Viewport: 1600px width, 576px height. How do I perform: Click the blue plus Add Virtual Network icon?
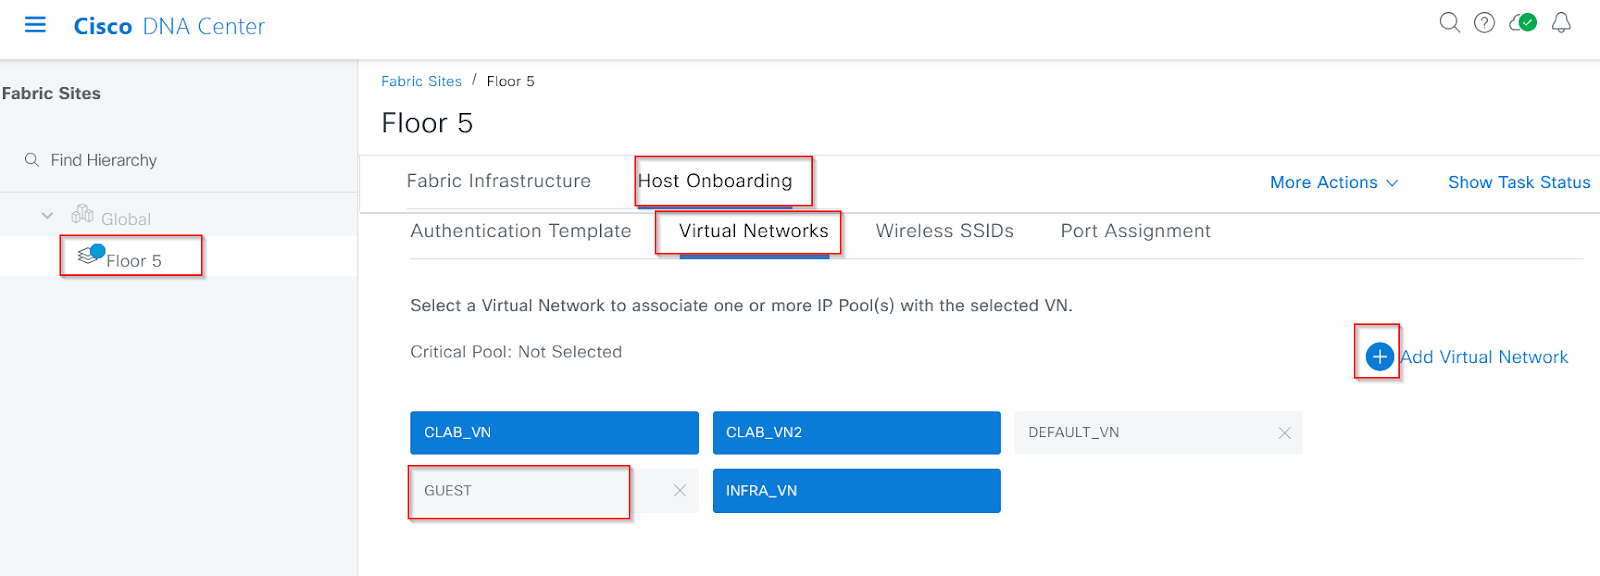coord(1379,357)
